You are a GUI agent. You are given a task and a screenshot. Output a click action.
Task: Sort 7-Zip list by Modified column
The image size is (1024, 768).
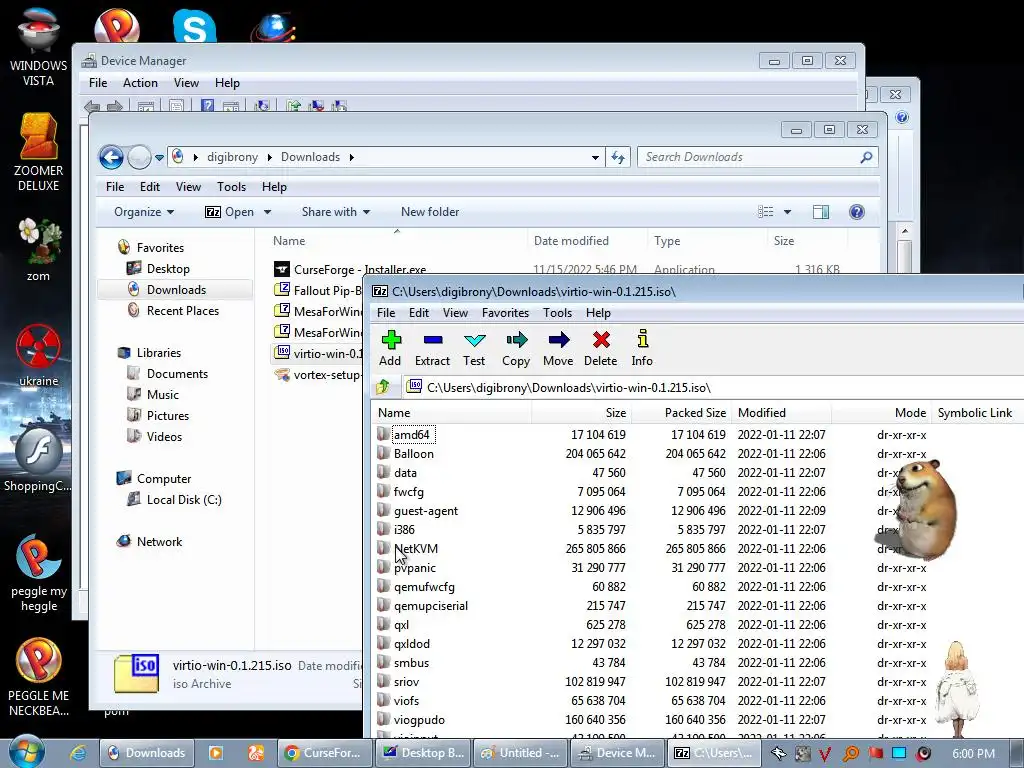pyautogui.click(x=781, y=413)
